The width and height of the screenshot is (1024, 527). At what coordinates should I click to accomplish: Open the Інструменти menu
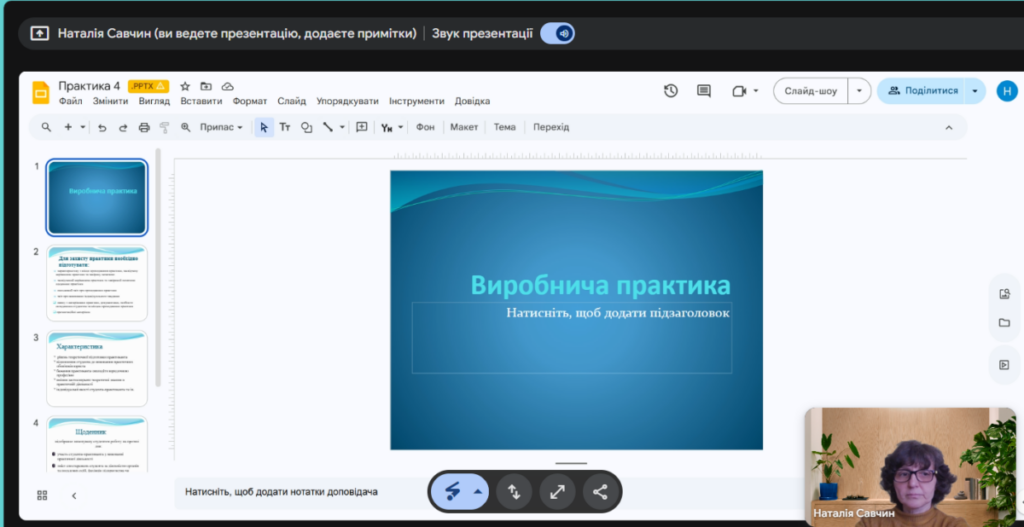pyautogui.click(x=417, y=101)
